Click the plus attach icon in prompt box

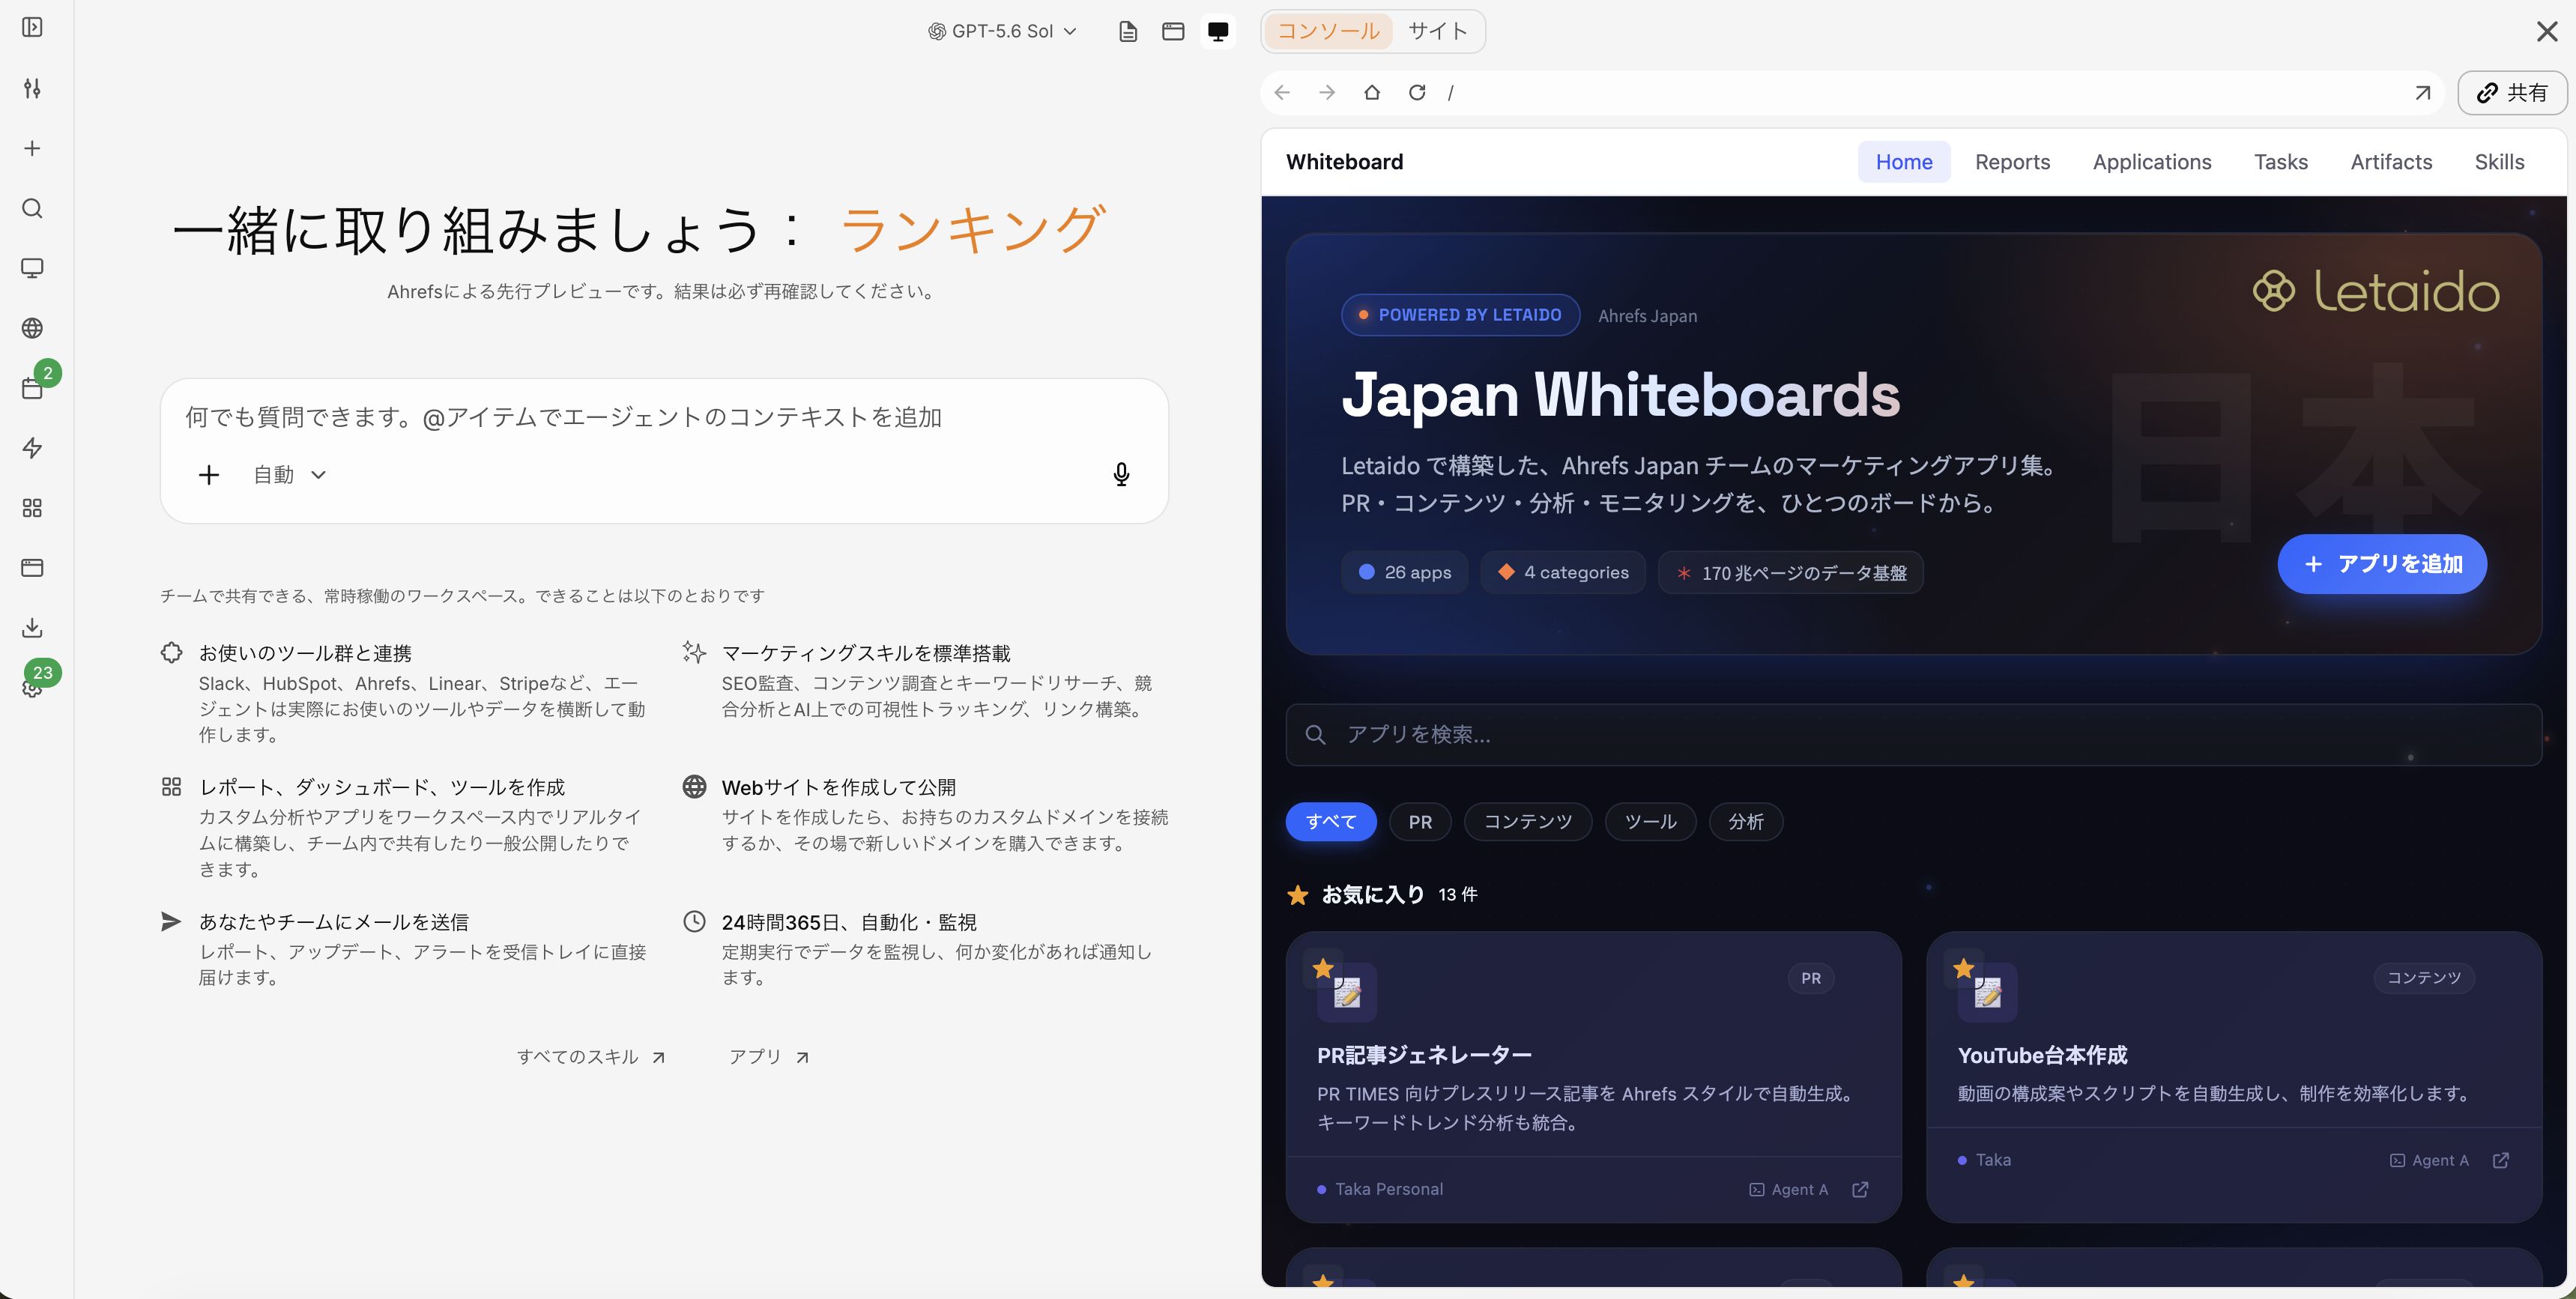click(x=208, y=475)
